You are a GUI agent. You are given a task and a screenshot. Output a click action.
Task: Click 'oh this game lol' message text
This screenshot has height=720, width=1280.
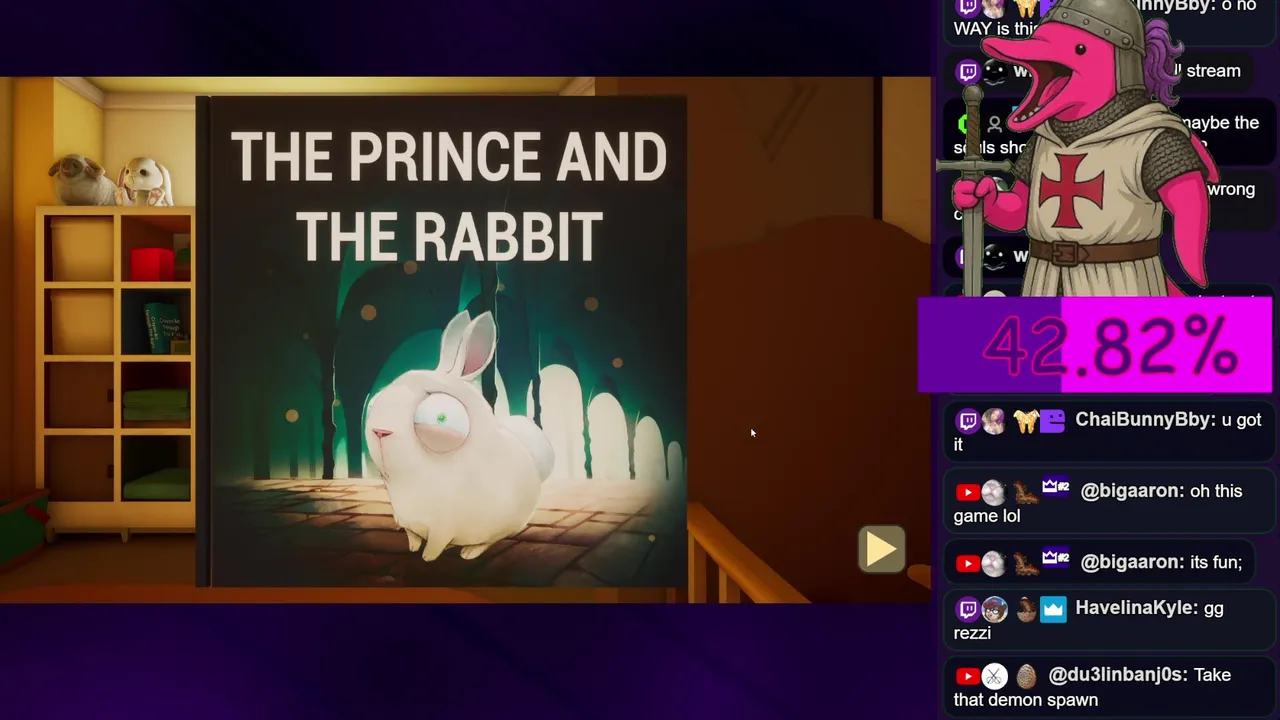pyautogui.click(x=1098, y=503)
